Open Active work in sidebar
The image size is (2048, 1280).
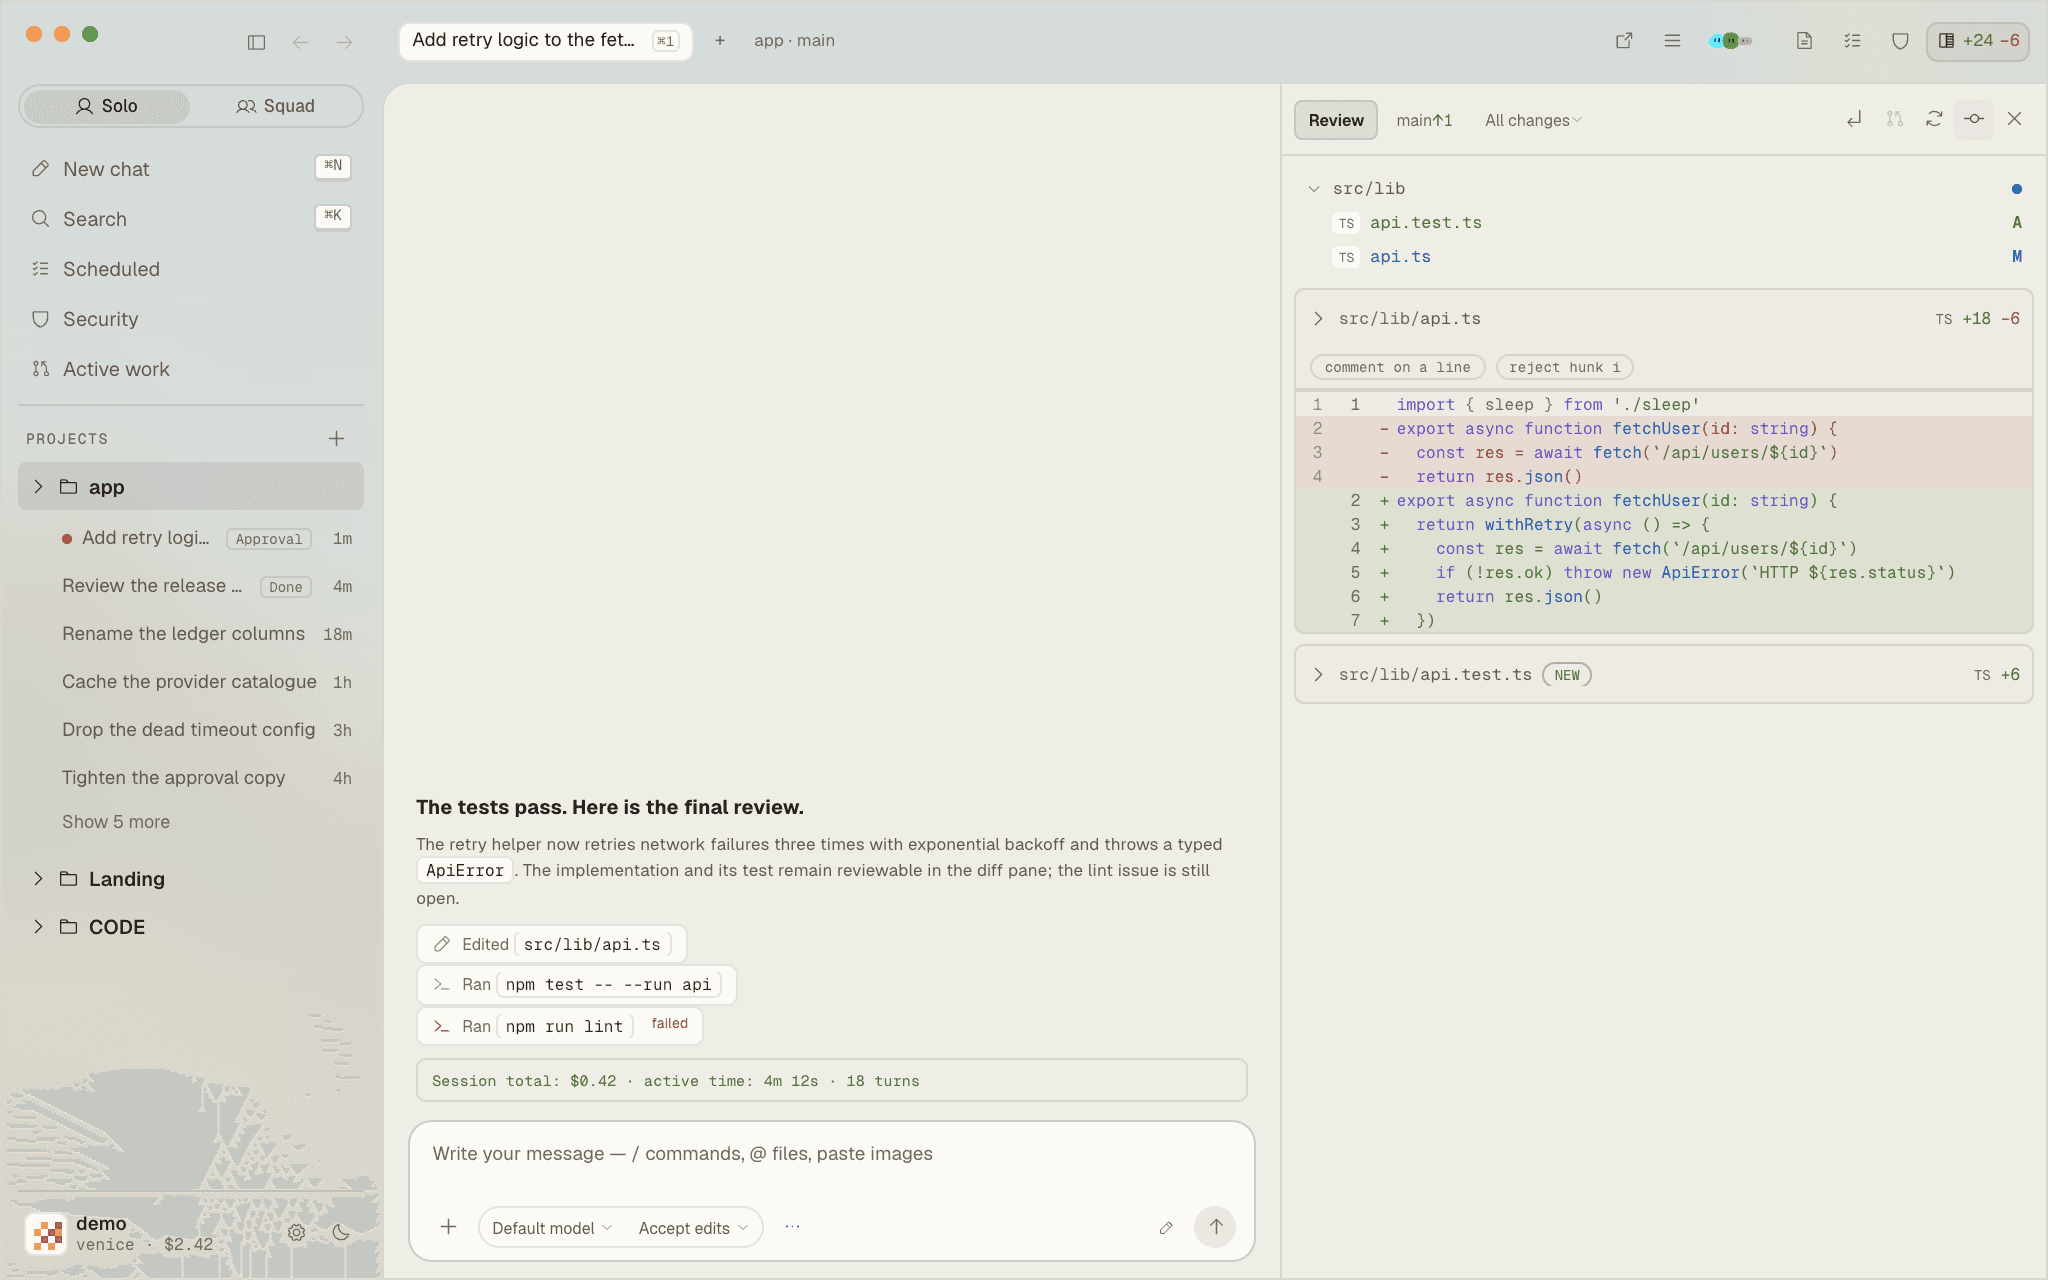(191, 369)
